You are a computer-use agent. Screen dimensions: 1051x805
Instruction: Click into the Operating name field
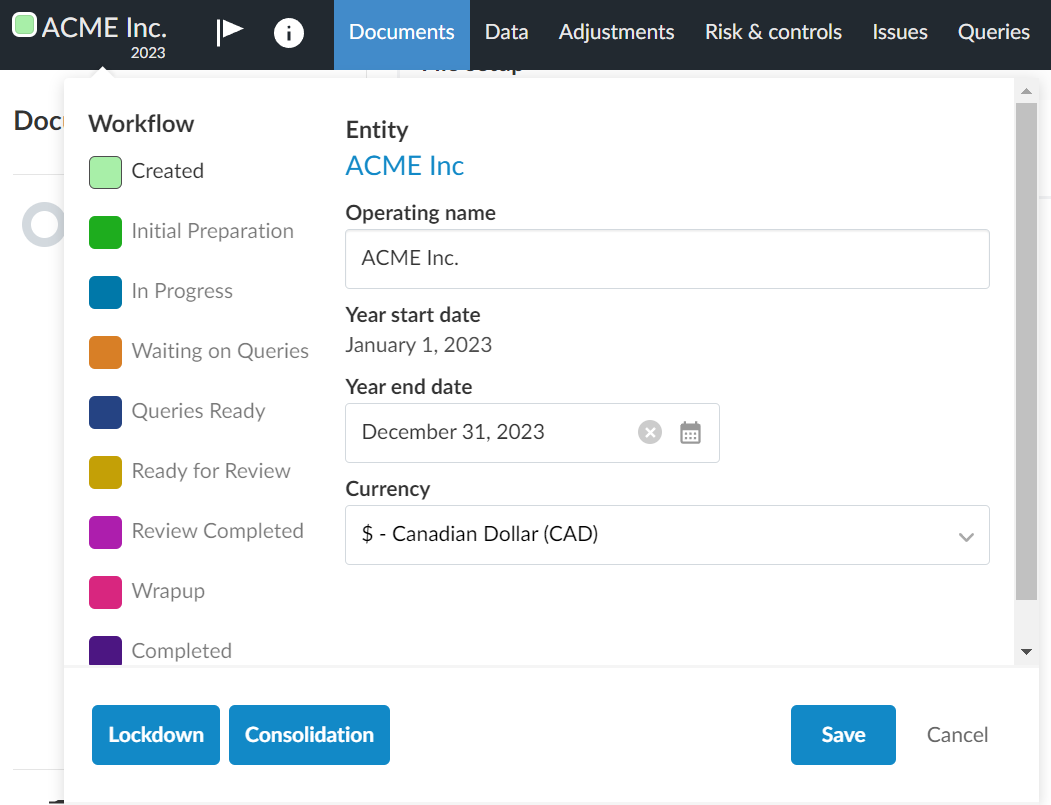pyautogui.click(x=667, y=259)
